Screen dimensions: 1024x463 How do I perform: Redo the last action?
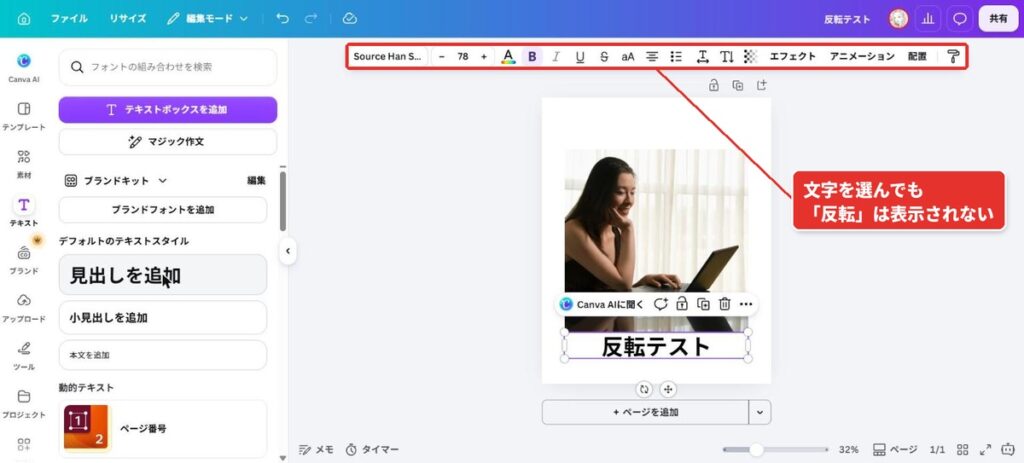311,19
